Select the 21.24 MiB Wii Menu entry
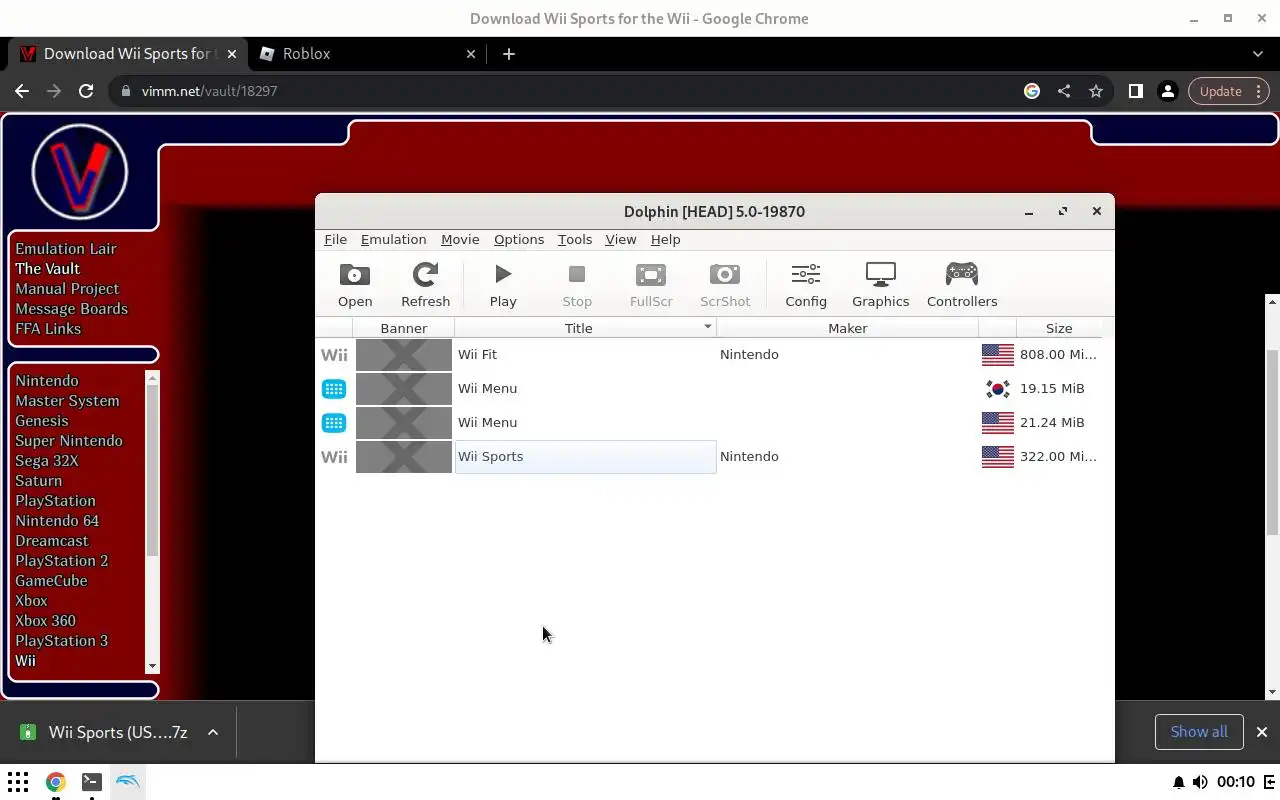This screenshot has height=800, width=1280. click(487, 423)
